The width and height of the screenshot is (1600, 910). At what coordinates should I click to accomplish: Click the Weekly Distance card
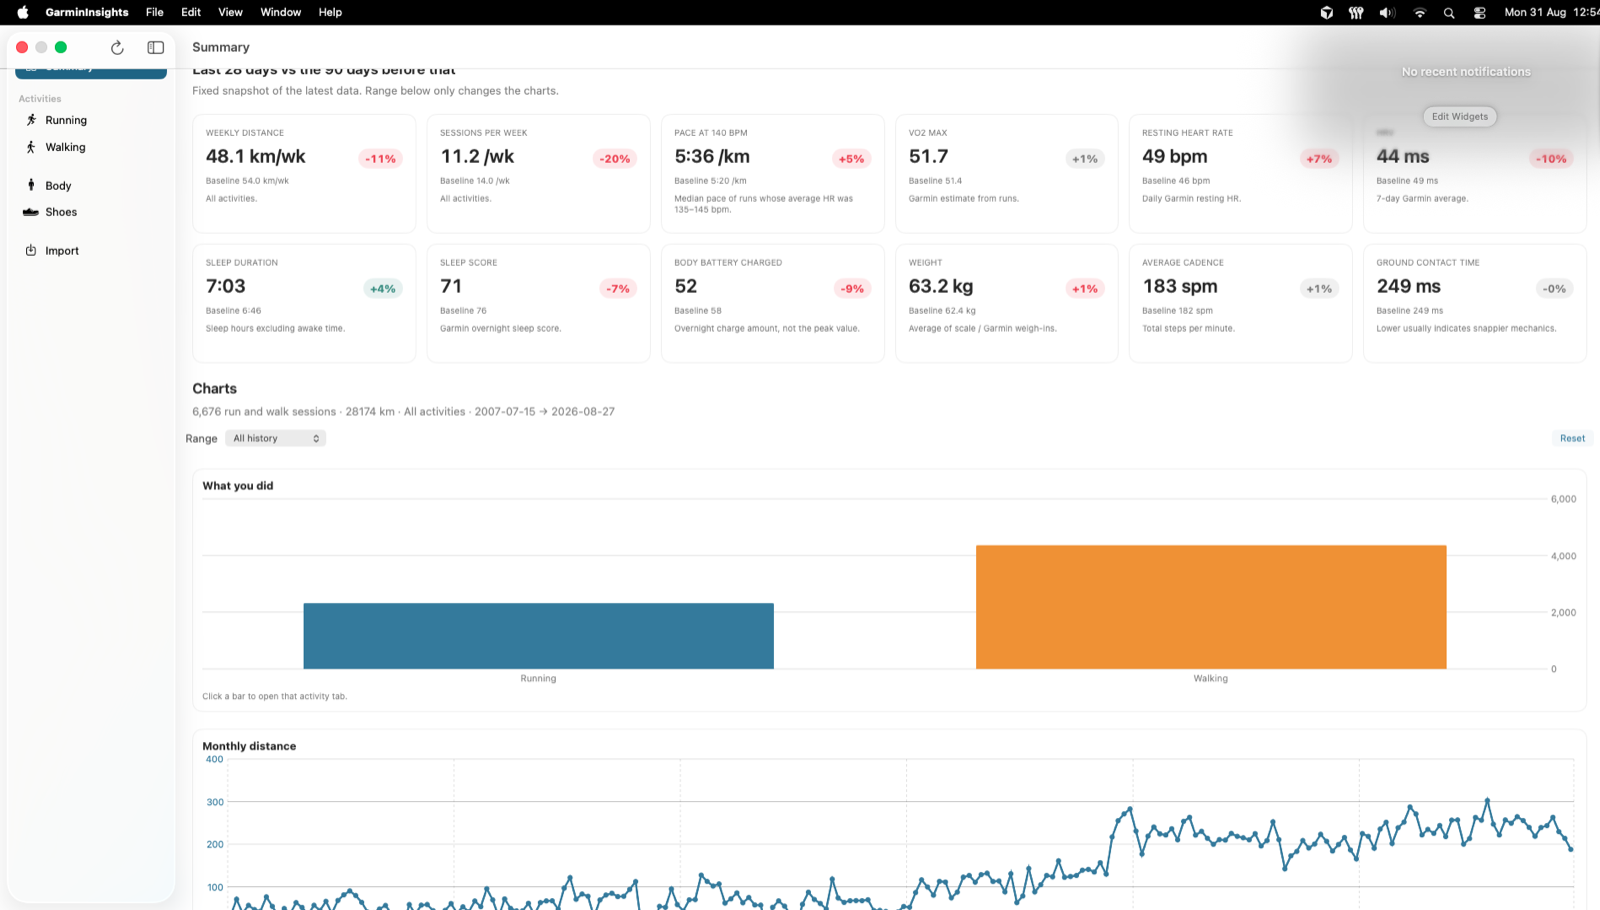(x=304, y=173)
